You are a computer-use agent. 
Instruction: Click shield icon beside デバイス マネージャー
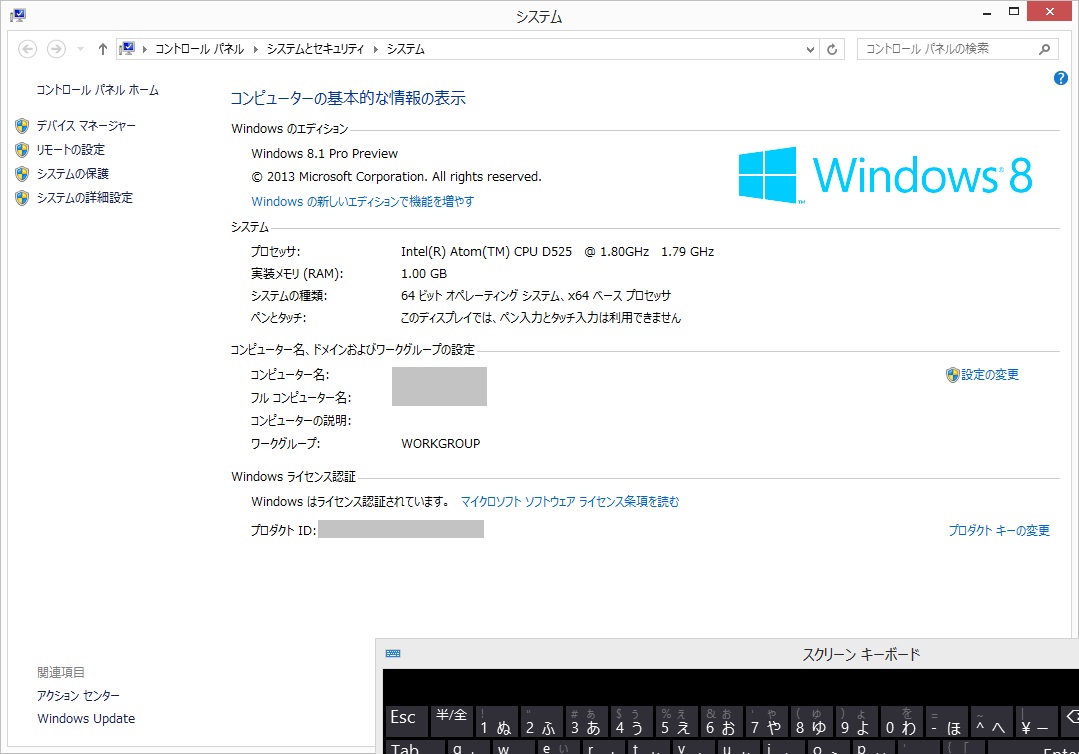coord(22,126)
